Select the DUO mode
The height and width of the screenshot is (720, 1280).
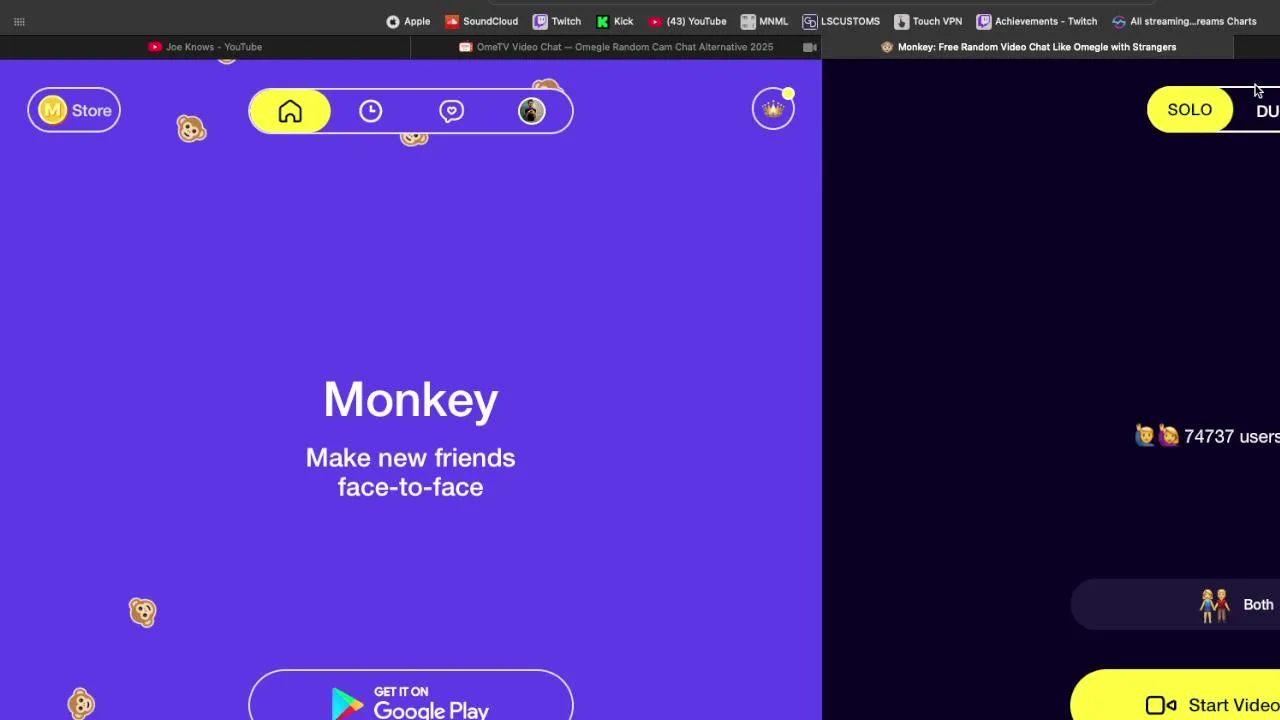coord(1267,111)
